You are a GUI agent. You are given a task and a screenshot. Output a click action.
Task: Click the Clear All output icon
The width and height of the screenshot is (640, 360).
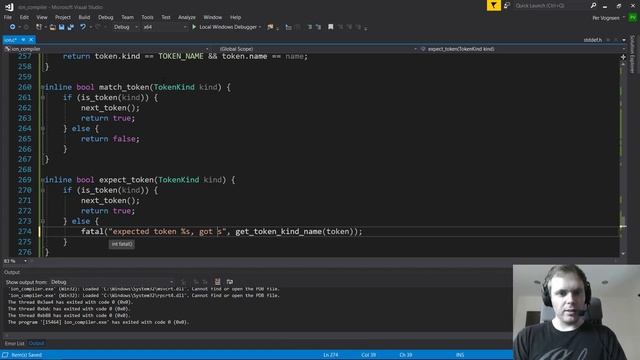217,282
